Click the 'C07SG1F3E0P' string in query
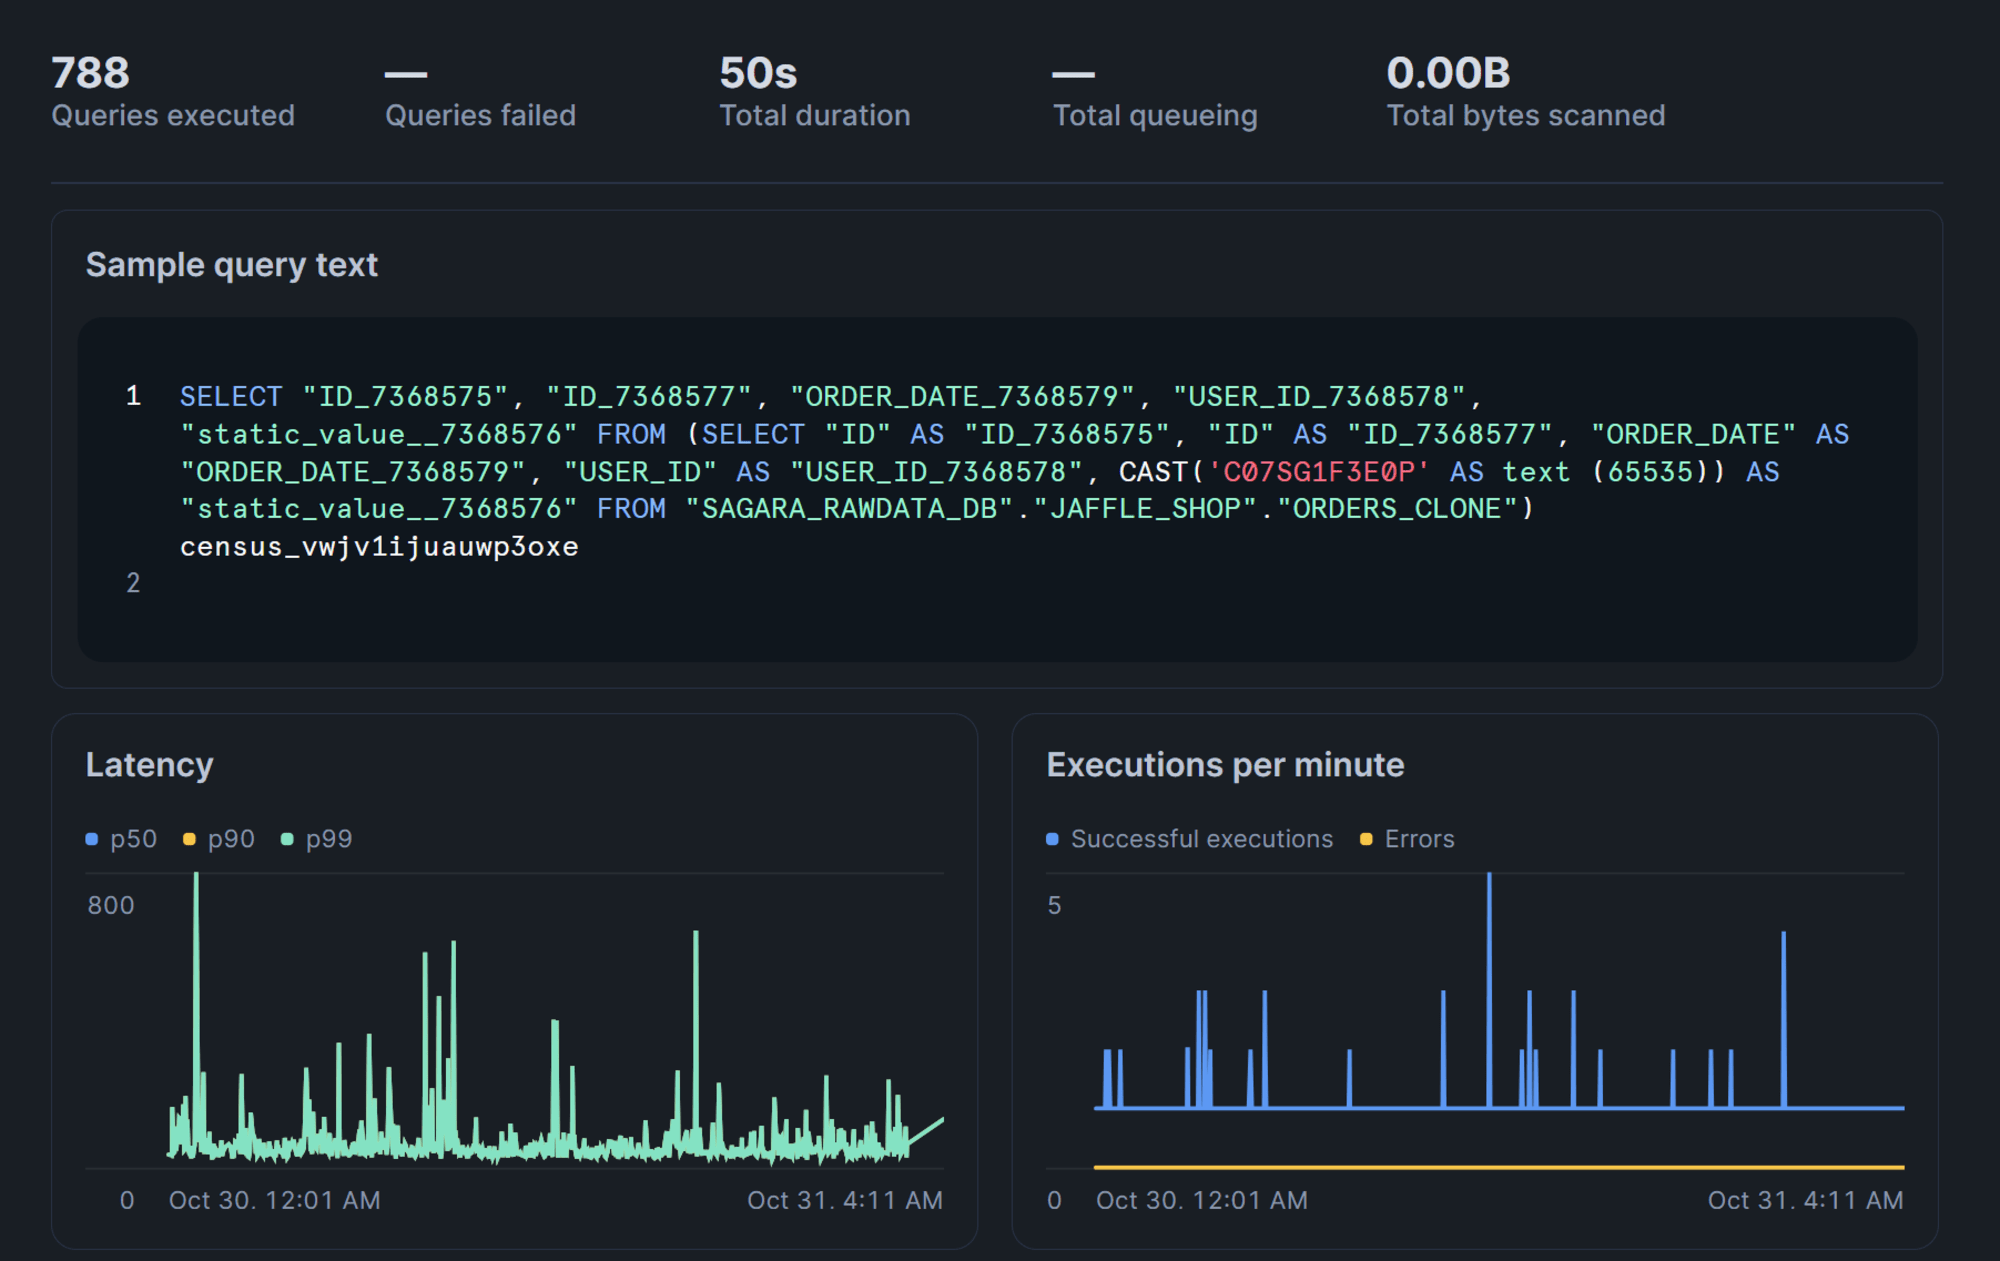Screen dimensions: 2000x1261 pyautogui.click(x=1319, y=472)
